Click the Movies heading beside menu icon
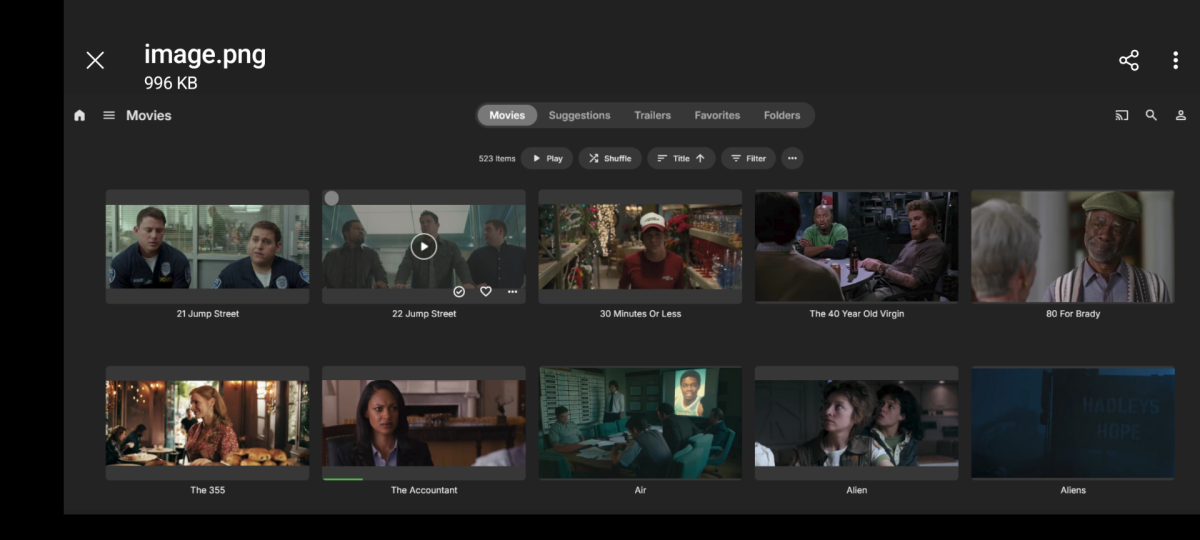This screenshot has width=1200, height=540. coord(149,115)
